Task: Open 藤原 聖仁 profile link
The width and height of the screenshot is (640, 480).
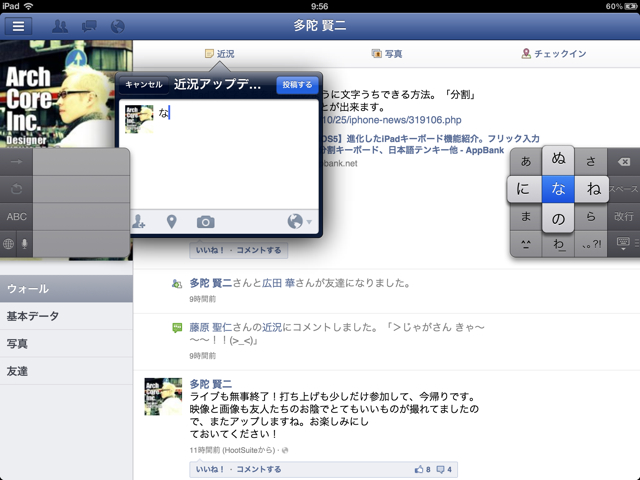Action: click(210, 327)
